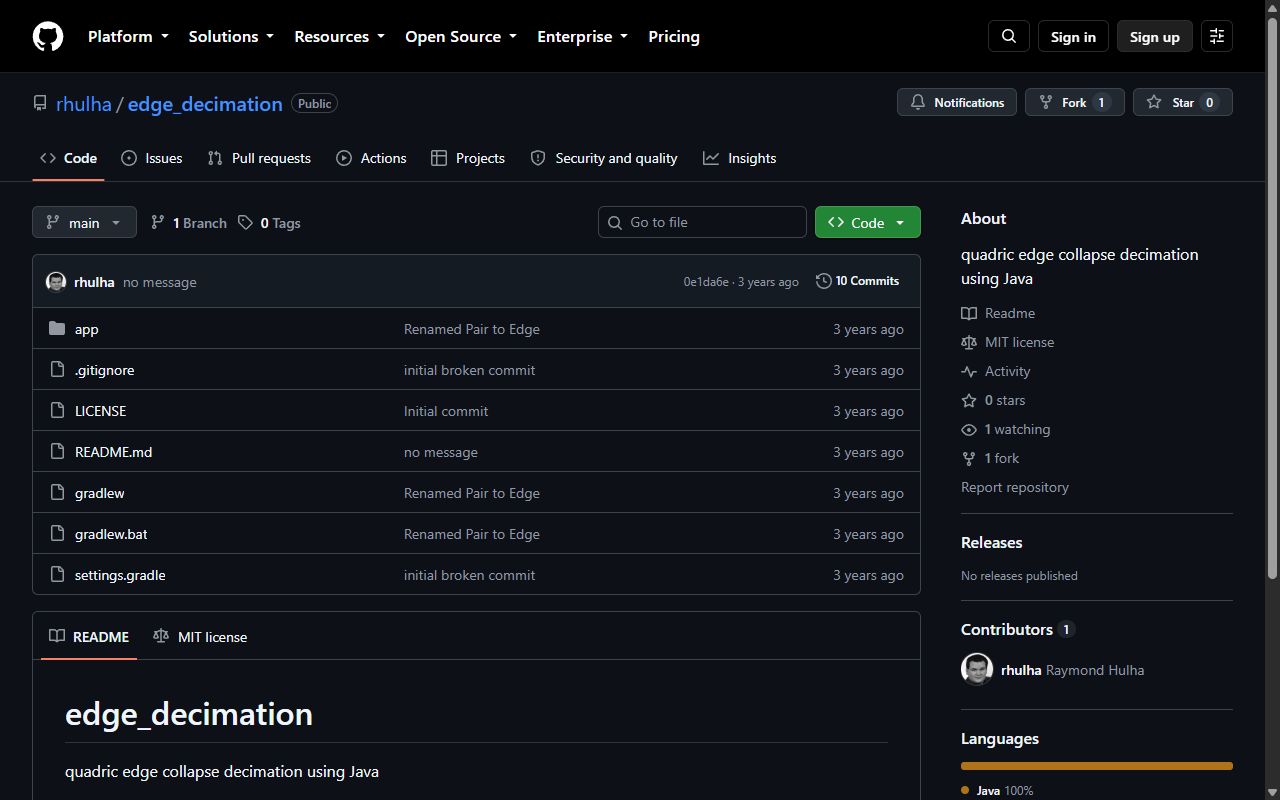Image resolution: width=1280 pixels, height=800 pixels.
Task: Open the Projects tab
Action: [x=468, y=158]
